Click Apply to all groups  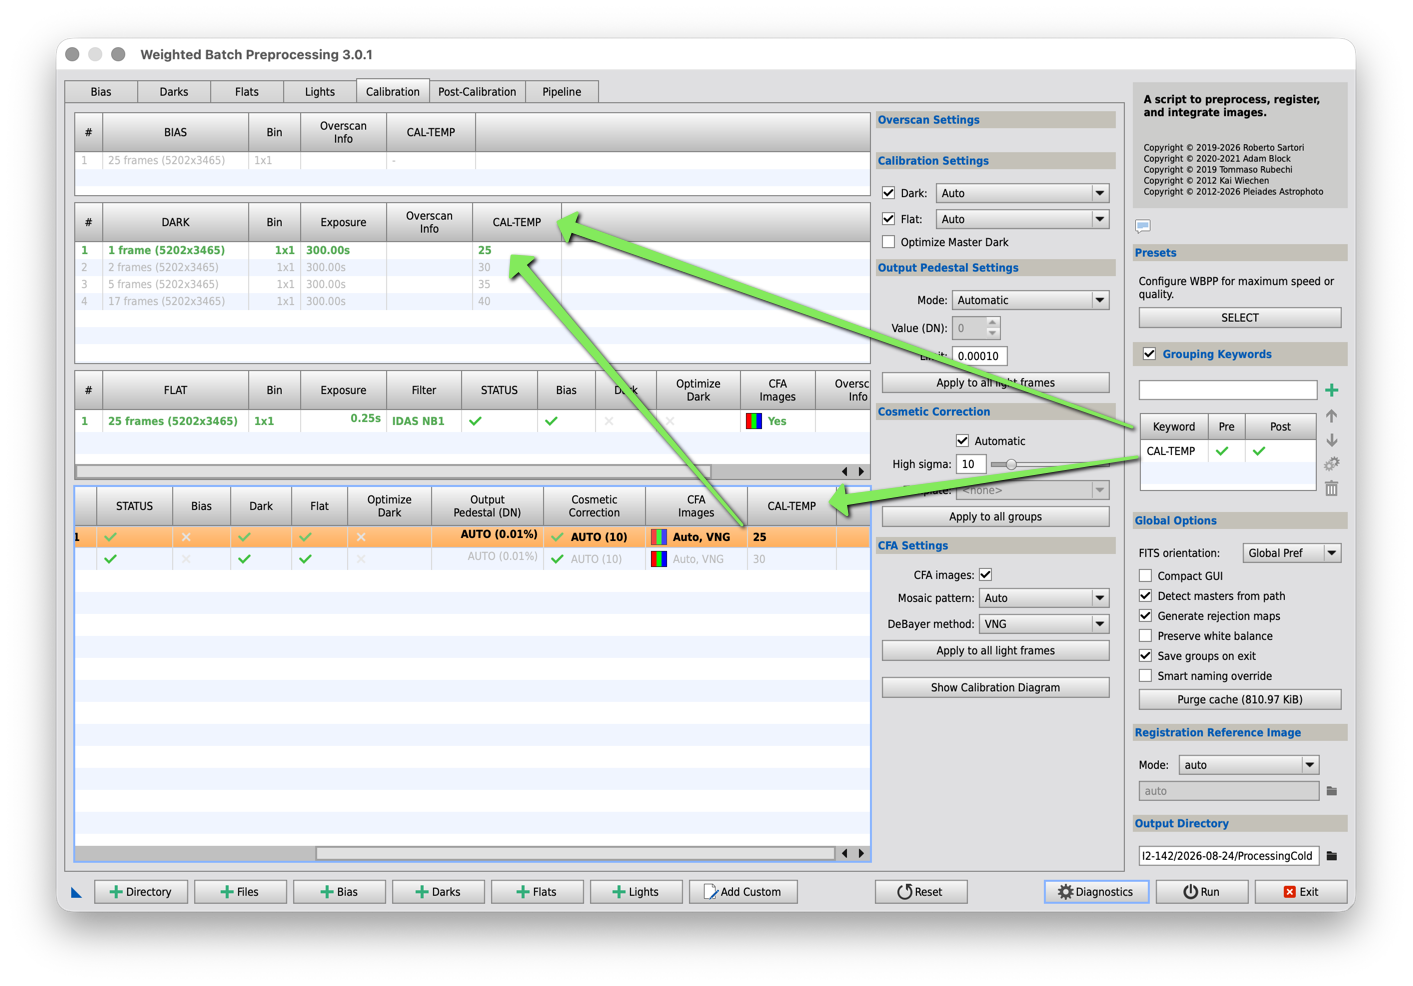click(x=995, y=517)
